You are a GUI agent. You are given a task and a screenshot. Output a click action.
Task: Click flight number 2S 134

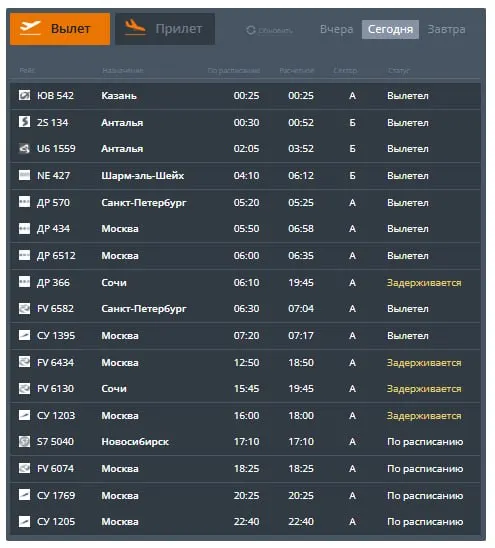(x=52, y=122)
